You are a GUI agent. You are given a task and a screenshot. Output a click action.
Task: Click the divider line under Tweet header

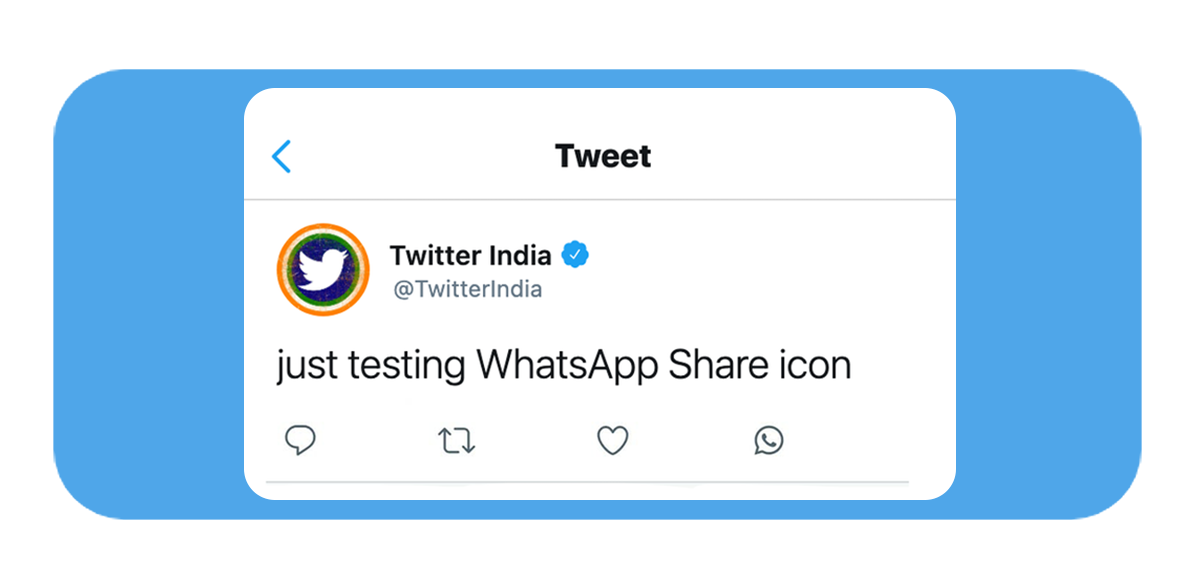click(600, 200)
